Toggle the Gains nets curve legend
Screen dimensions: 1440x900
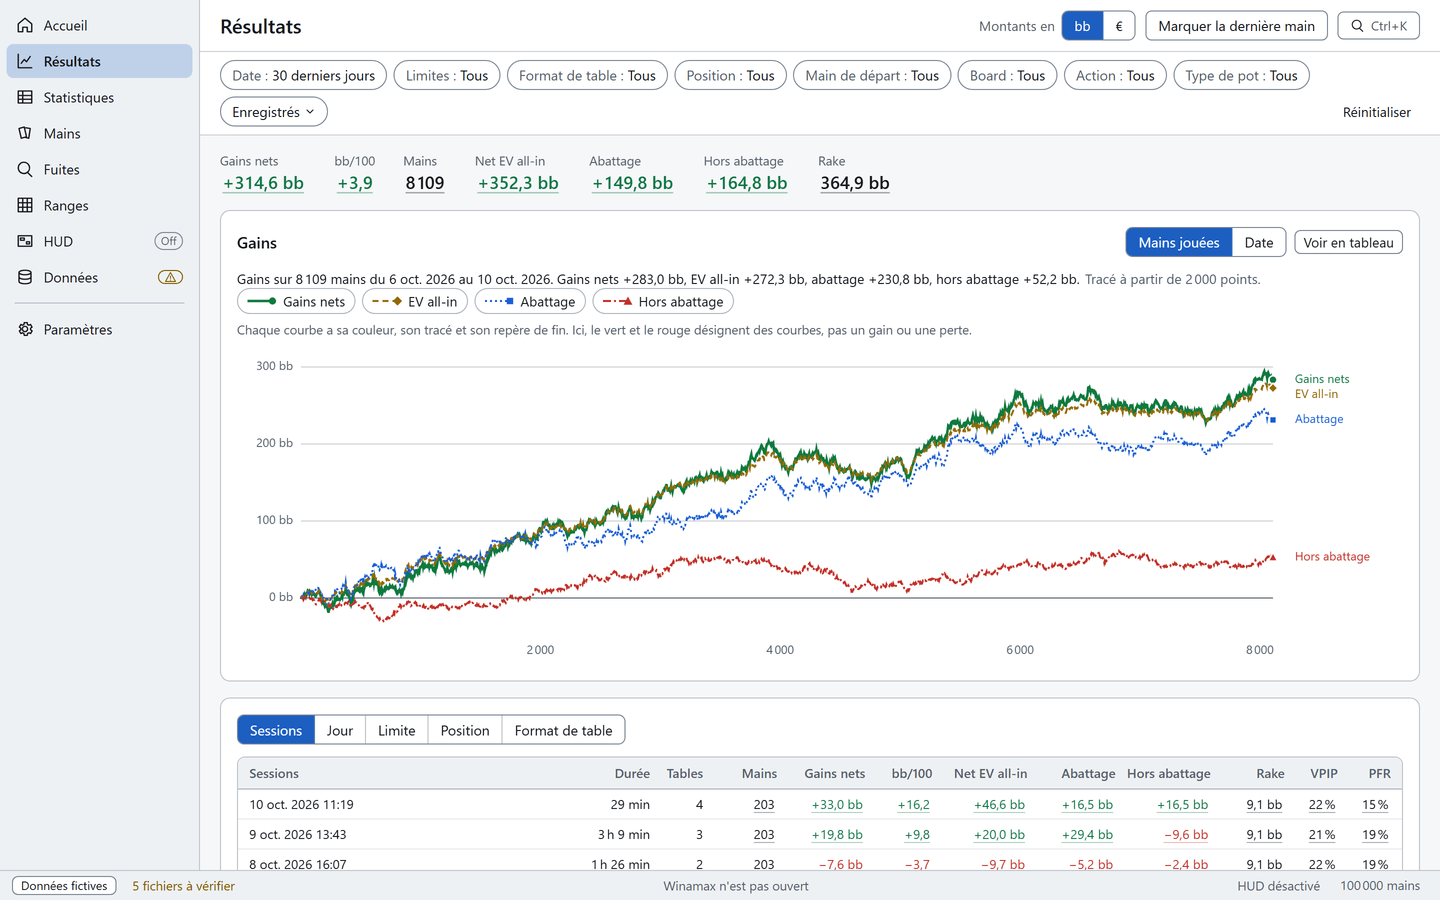pyautogui.click(x=296, y=301)
